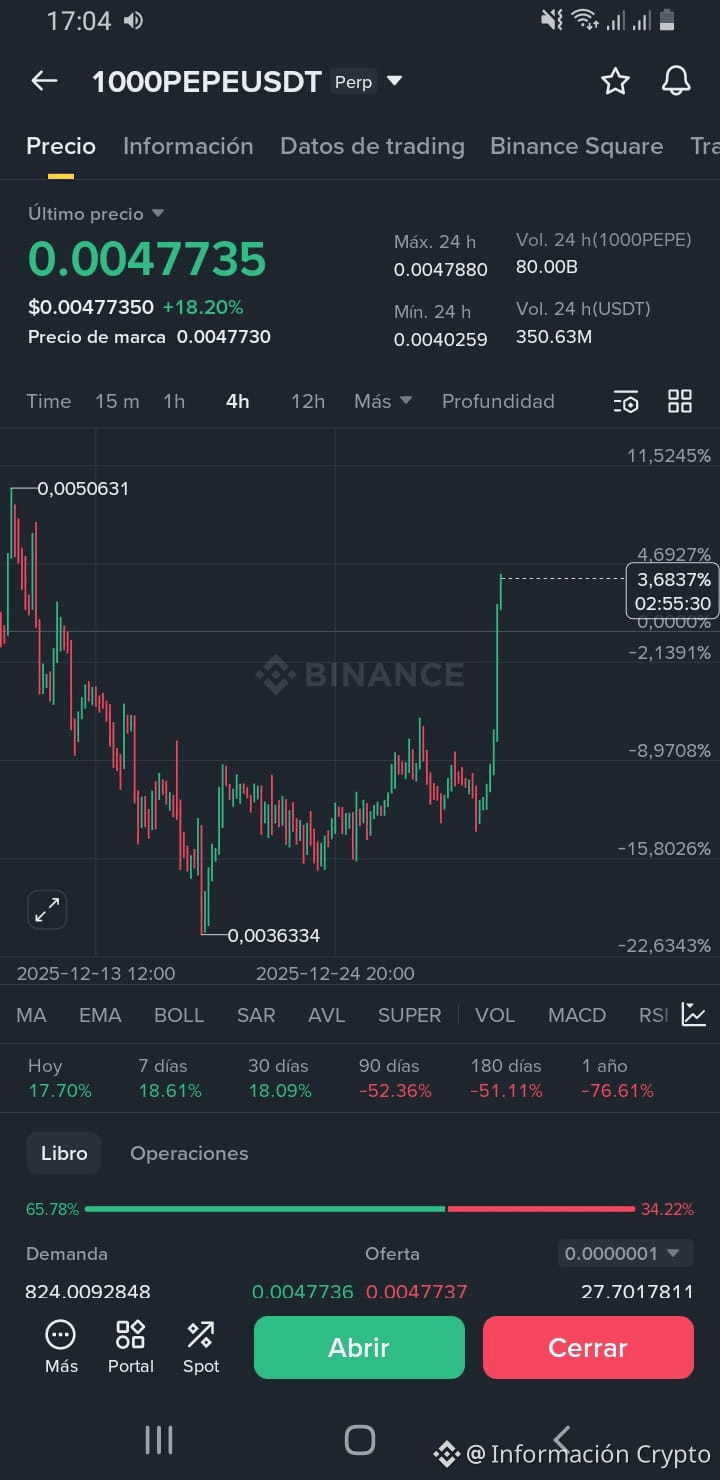The image size is (720, 1480).
Task: Switch to the Información tab
Action: tap(188, 146)
